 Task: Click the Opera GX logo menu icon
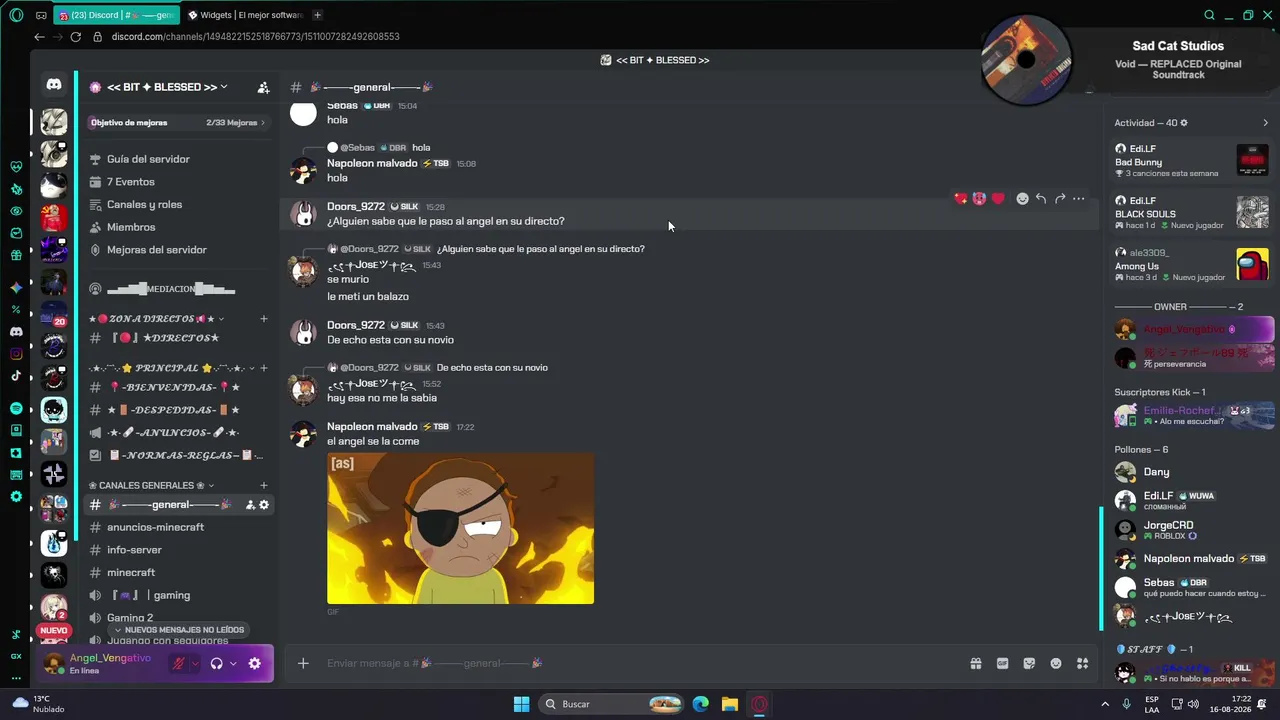pos(16,15)
